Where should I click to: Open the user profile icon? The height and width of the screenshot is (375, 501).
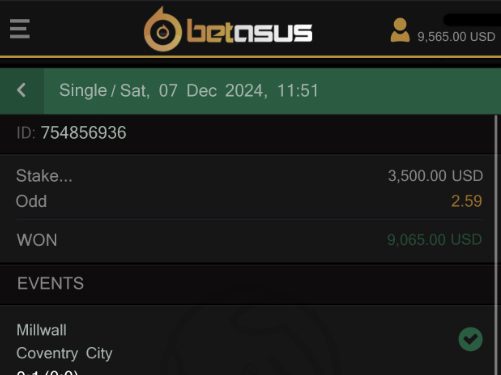coord(400,30)
